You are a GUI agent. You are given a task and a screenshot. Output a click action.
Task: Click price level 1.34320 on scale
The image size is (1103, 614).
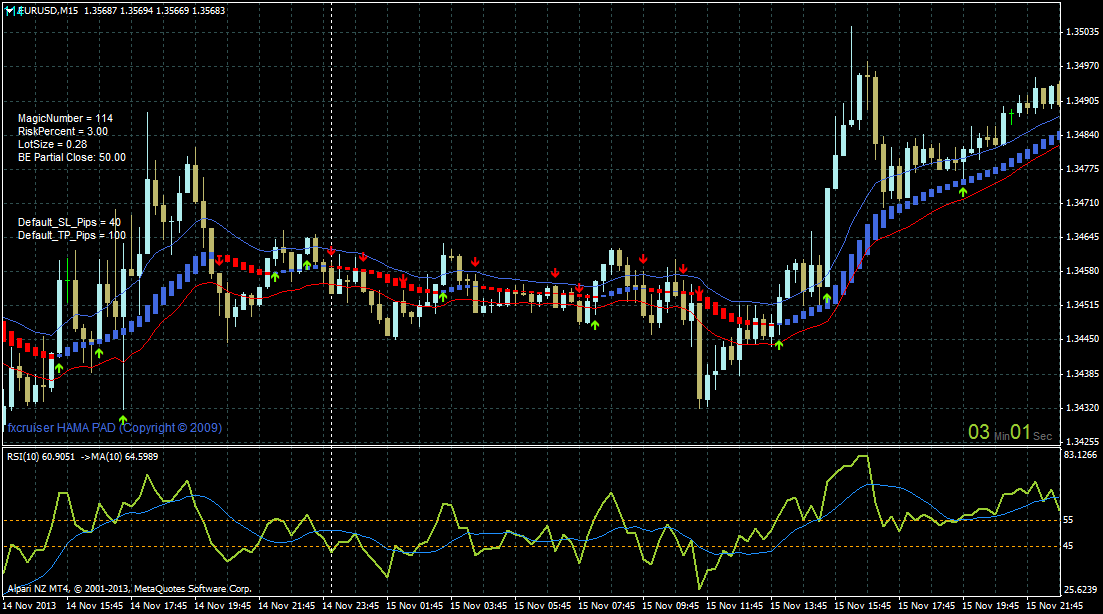coord(1082,407)
